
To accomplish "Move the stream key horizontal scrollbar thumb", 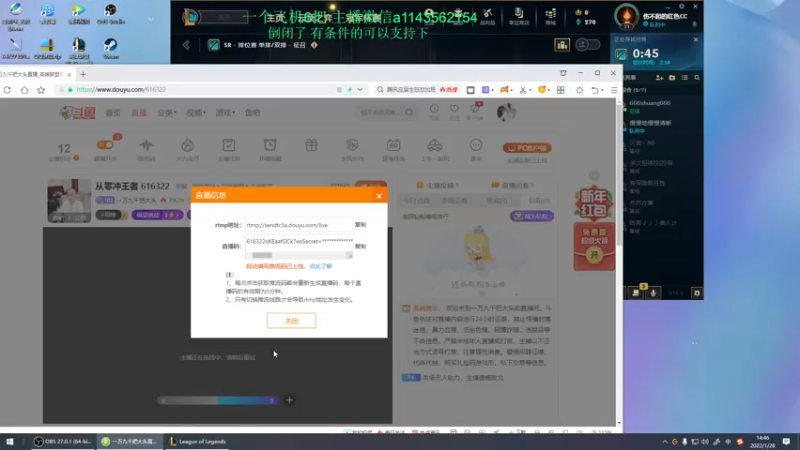I will [262, 255].
